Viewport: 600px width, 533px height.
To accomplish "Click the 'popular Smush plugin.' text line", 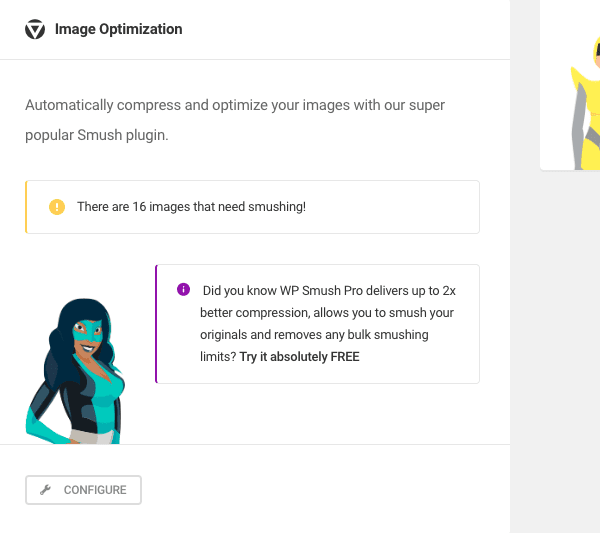I will (97, 135).
